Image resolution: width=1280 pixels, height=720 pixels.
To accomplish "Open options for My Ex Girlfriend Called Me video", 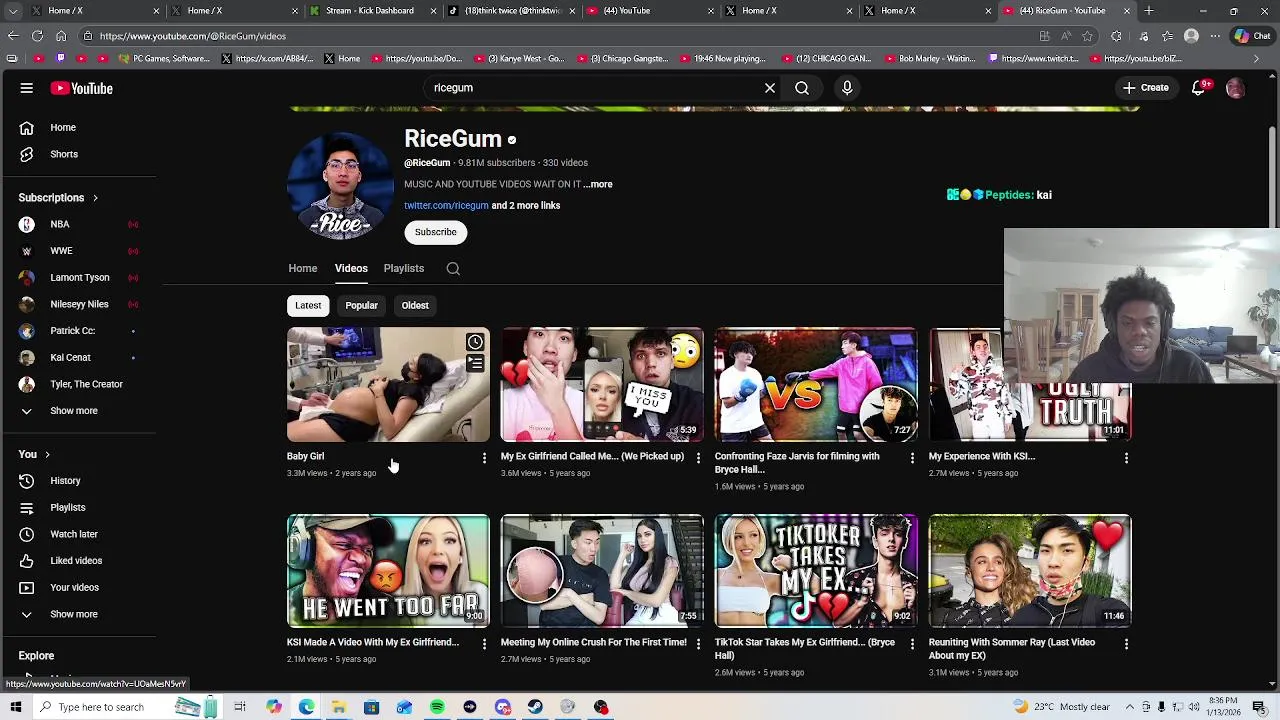I will coord(698,458).
